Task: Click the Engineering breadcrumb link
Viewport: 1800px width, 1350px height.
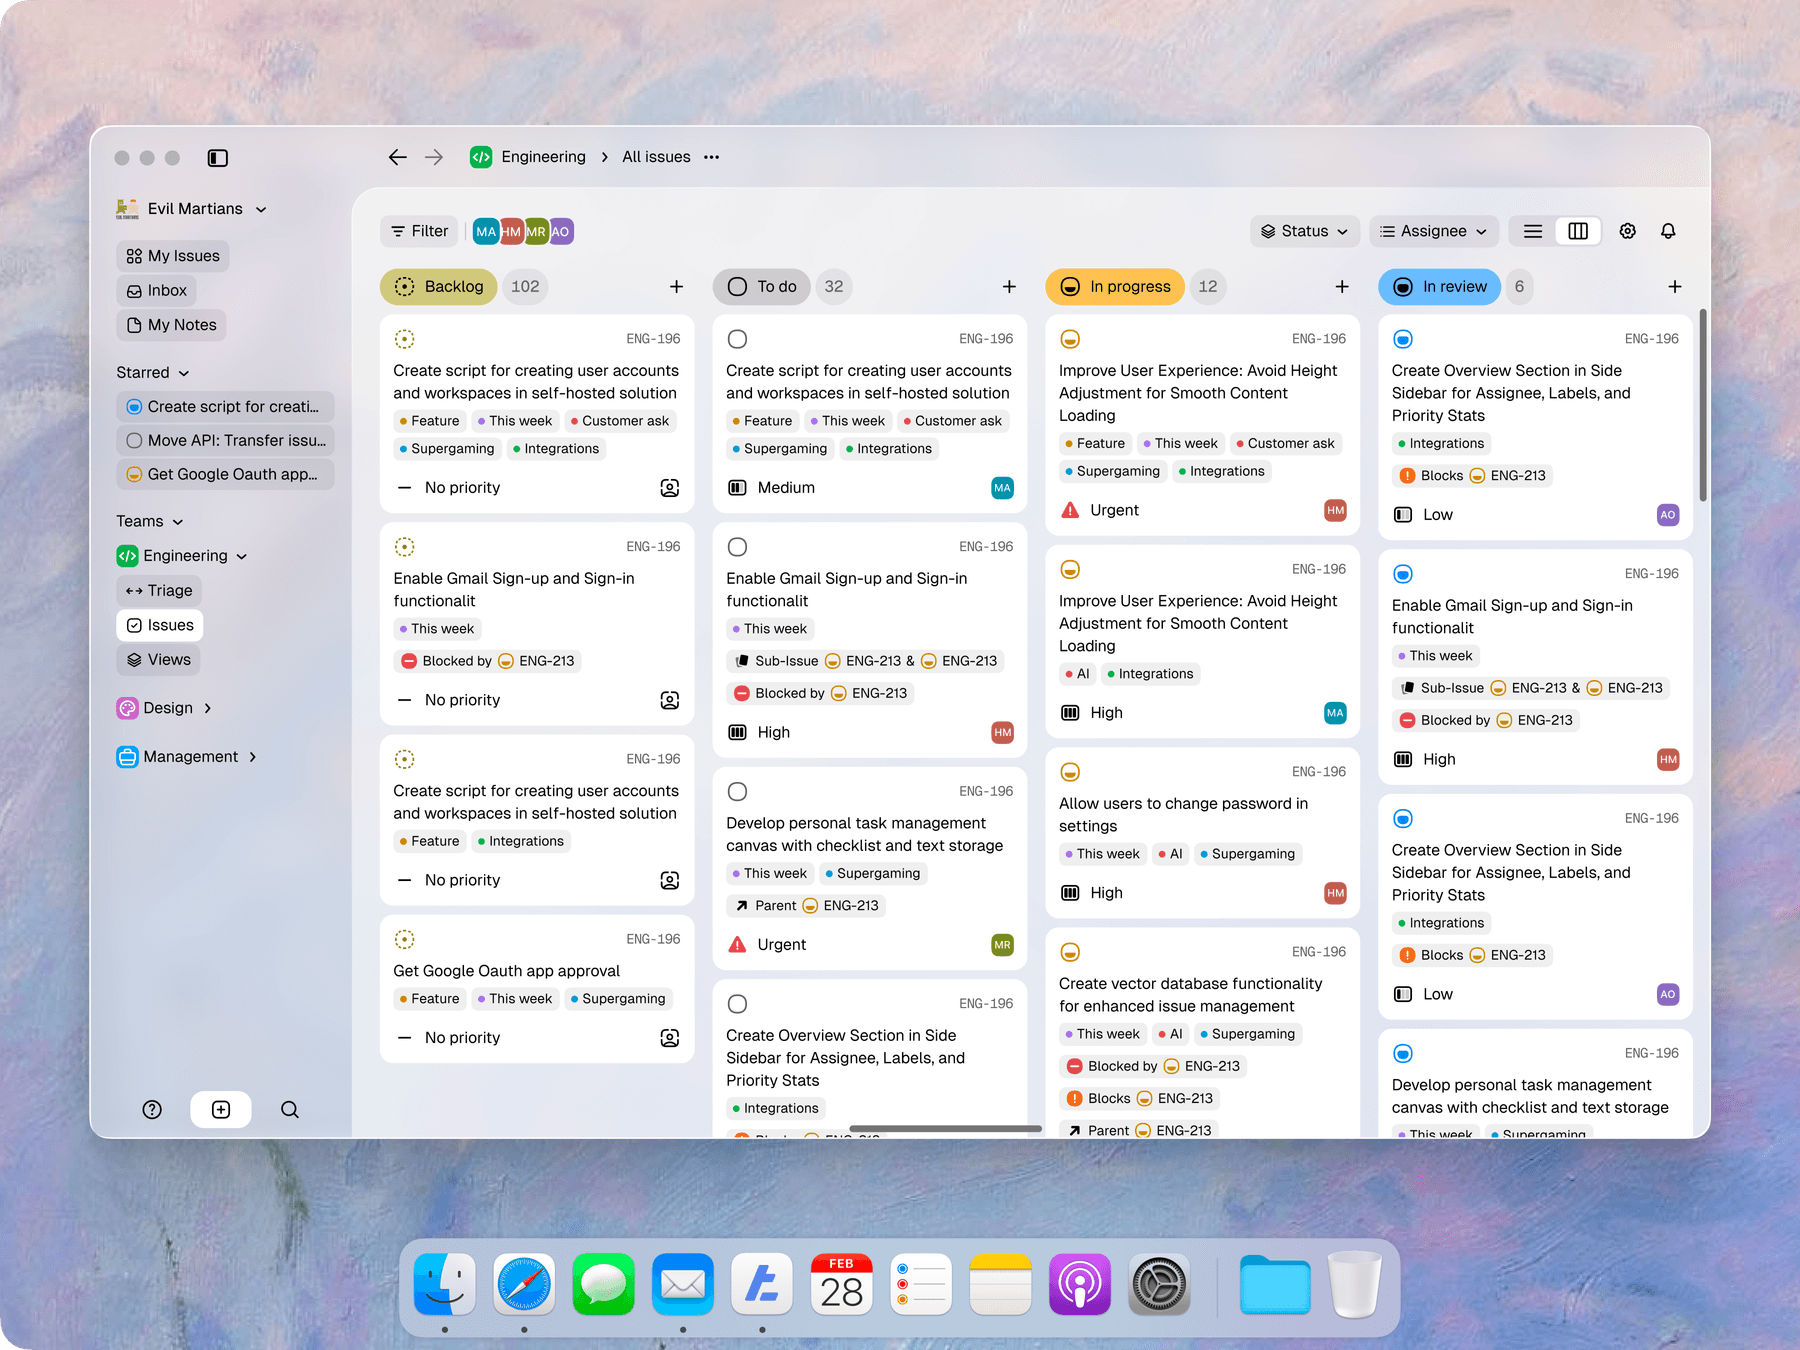Action: (543, 157)
